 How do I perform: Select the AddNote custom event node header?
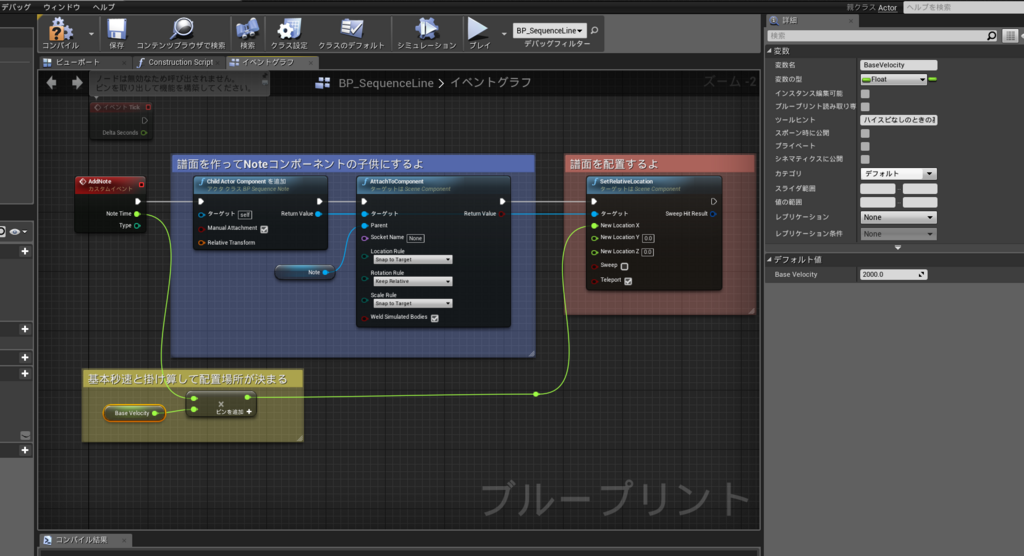[x=110, y=185]
